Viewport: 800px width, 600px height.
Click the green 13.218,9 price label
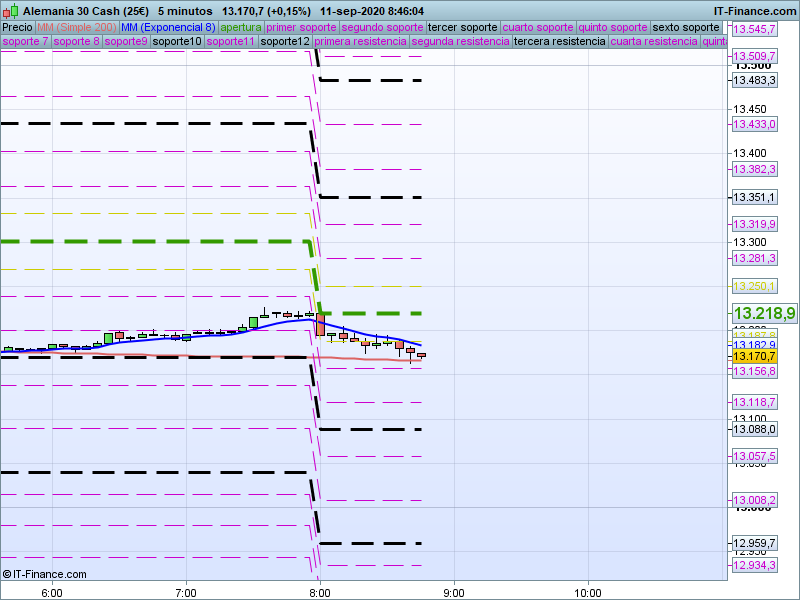(x=764, y=313)
